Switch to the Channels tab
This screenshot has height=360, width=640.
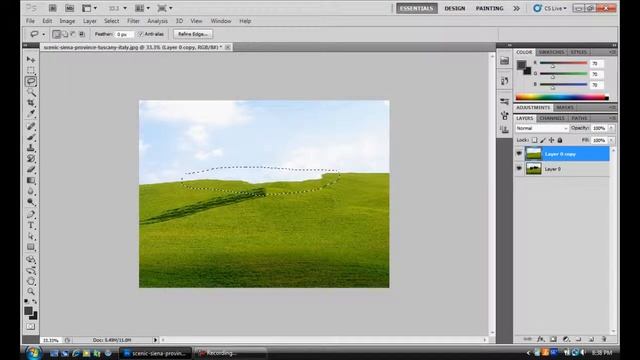pos(552,118)
